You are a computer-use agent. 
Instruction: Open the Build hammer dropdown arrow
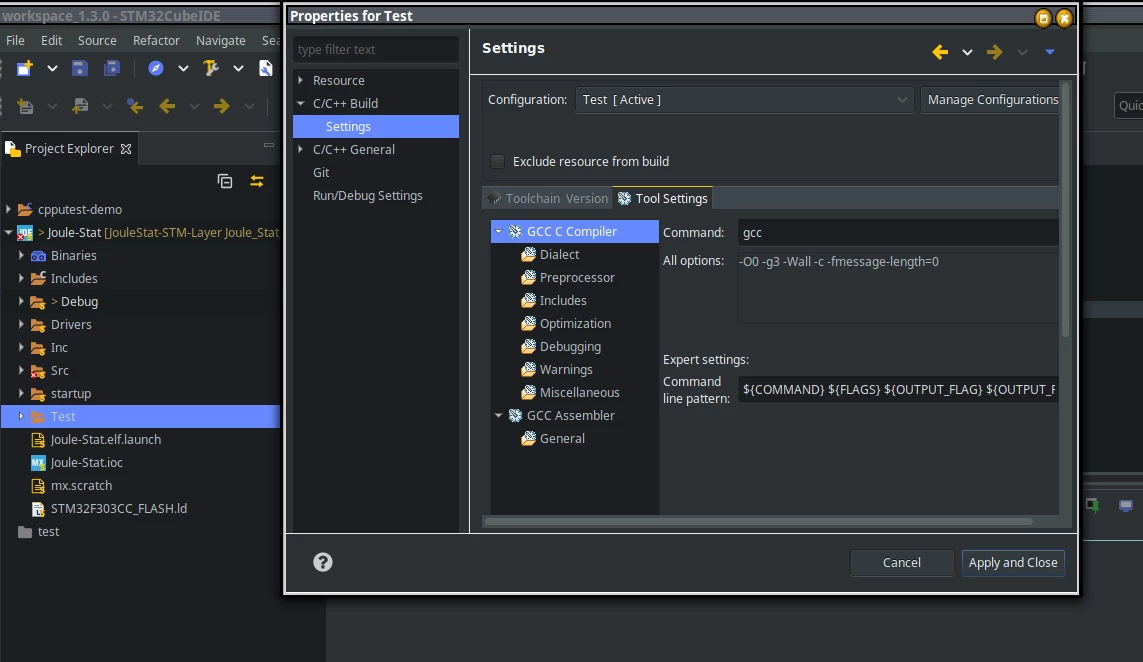tap(238, 69)
